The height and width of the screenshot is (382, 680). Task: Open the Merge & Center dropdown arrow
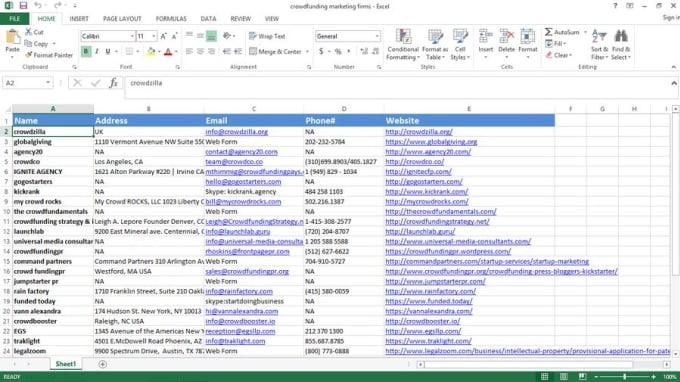click(307, 52)
